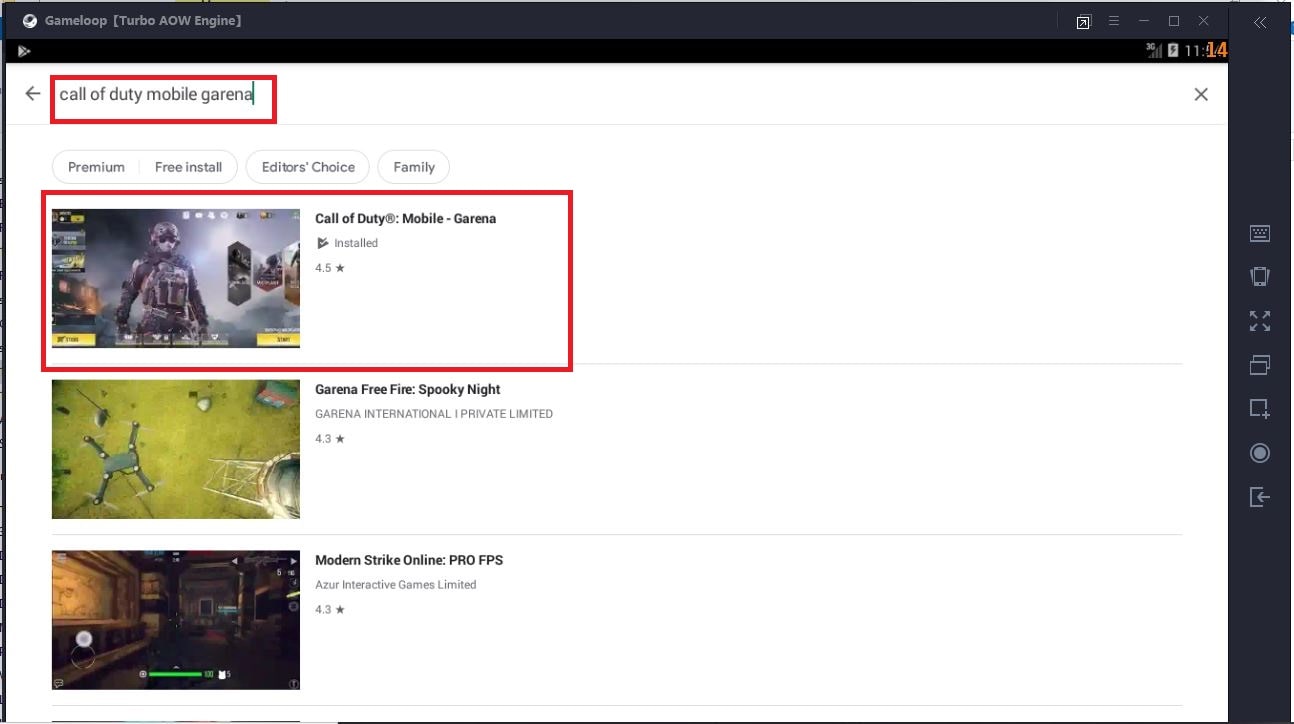
Task: Click the 4.3 rating under Modern Strike Online
Action: [x=330, y=610]
